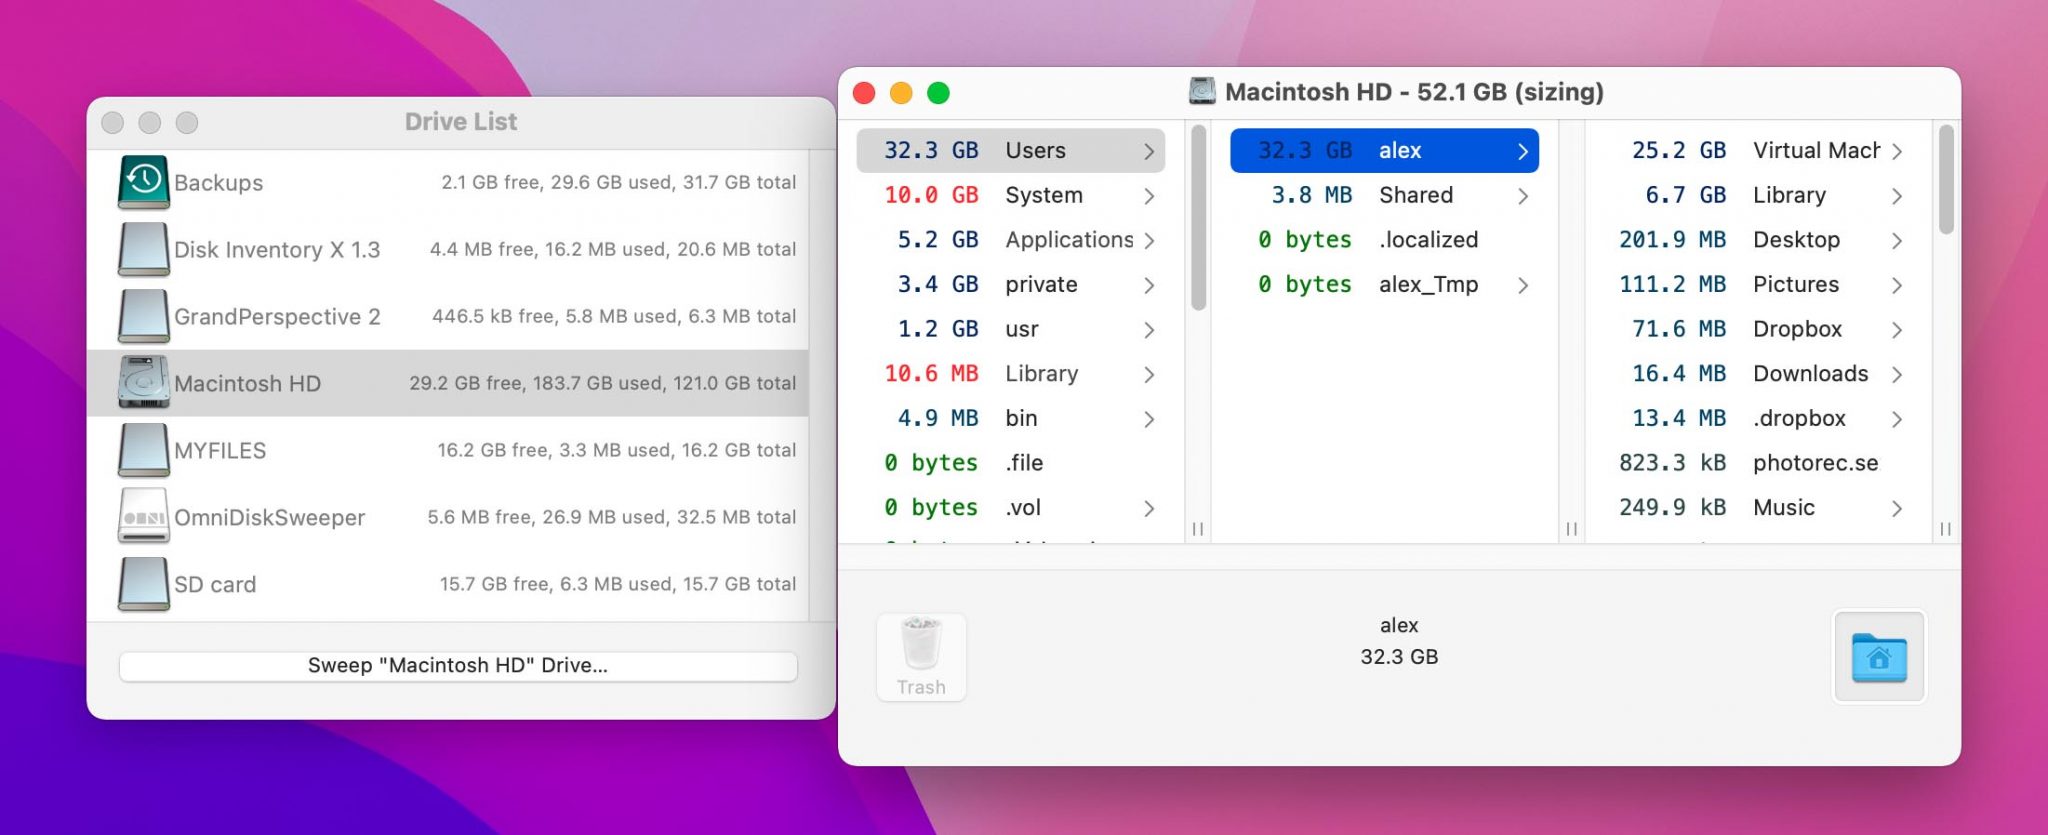Select the System row at 10.0 GB
Viewport: 2048px width, 835px height.
tap(1011, 195)
